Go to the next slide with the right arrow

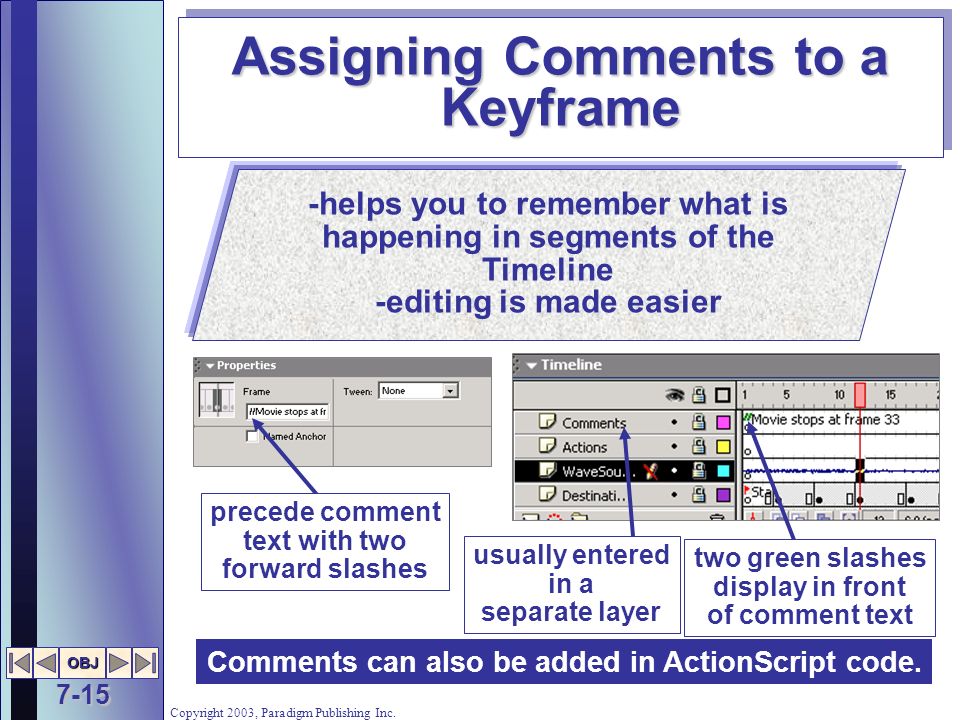point(119,663)
